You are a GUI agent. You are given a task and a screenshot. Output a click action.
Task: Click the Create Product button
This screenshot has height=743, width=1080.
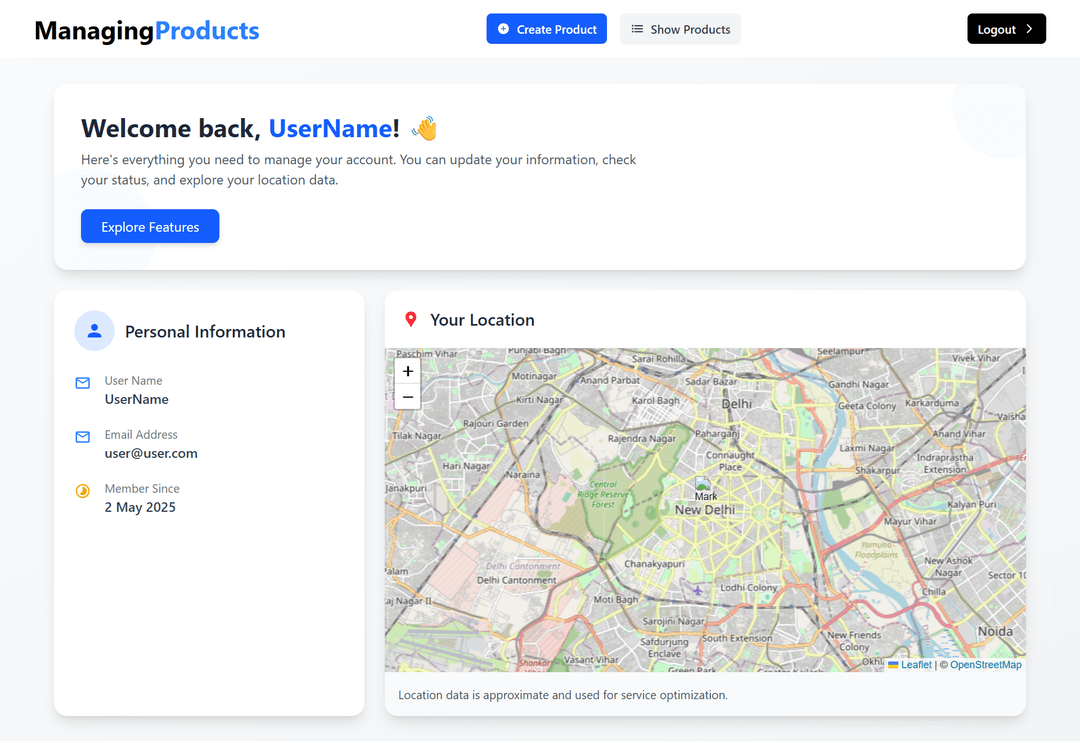pos(546,29)
